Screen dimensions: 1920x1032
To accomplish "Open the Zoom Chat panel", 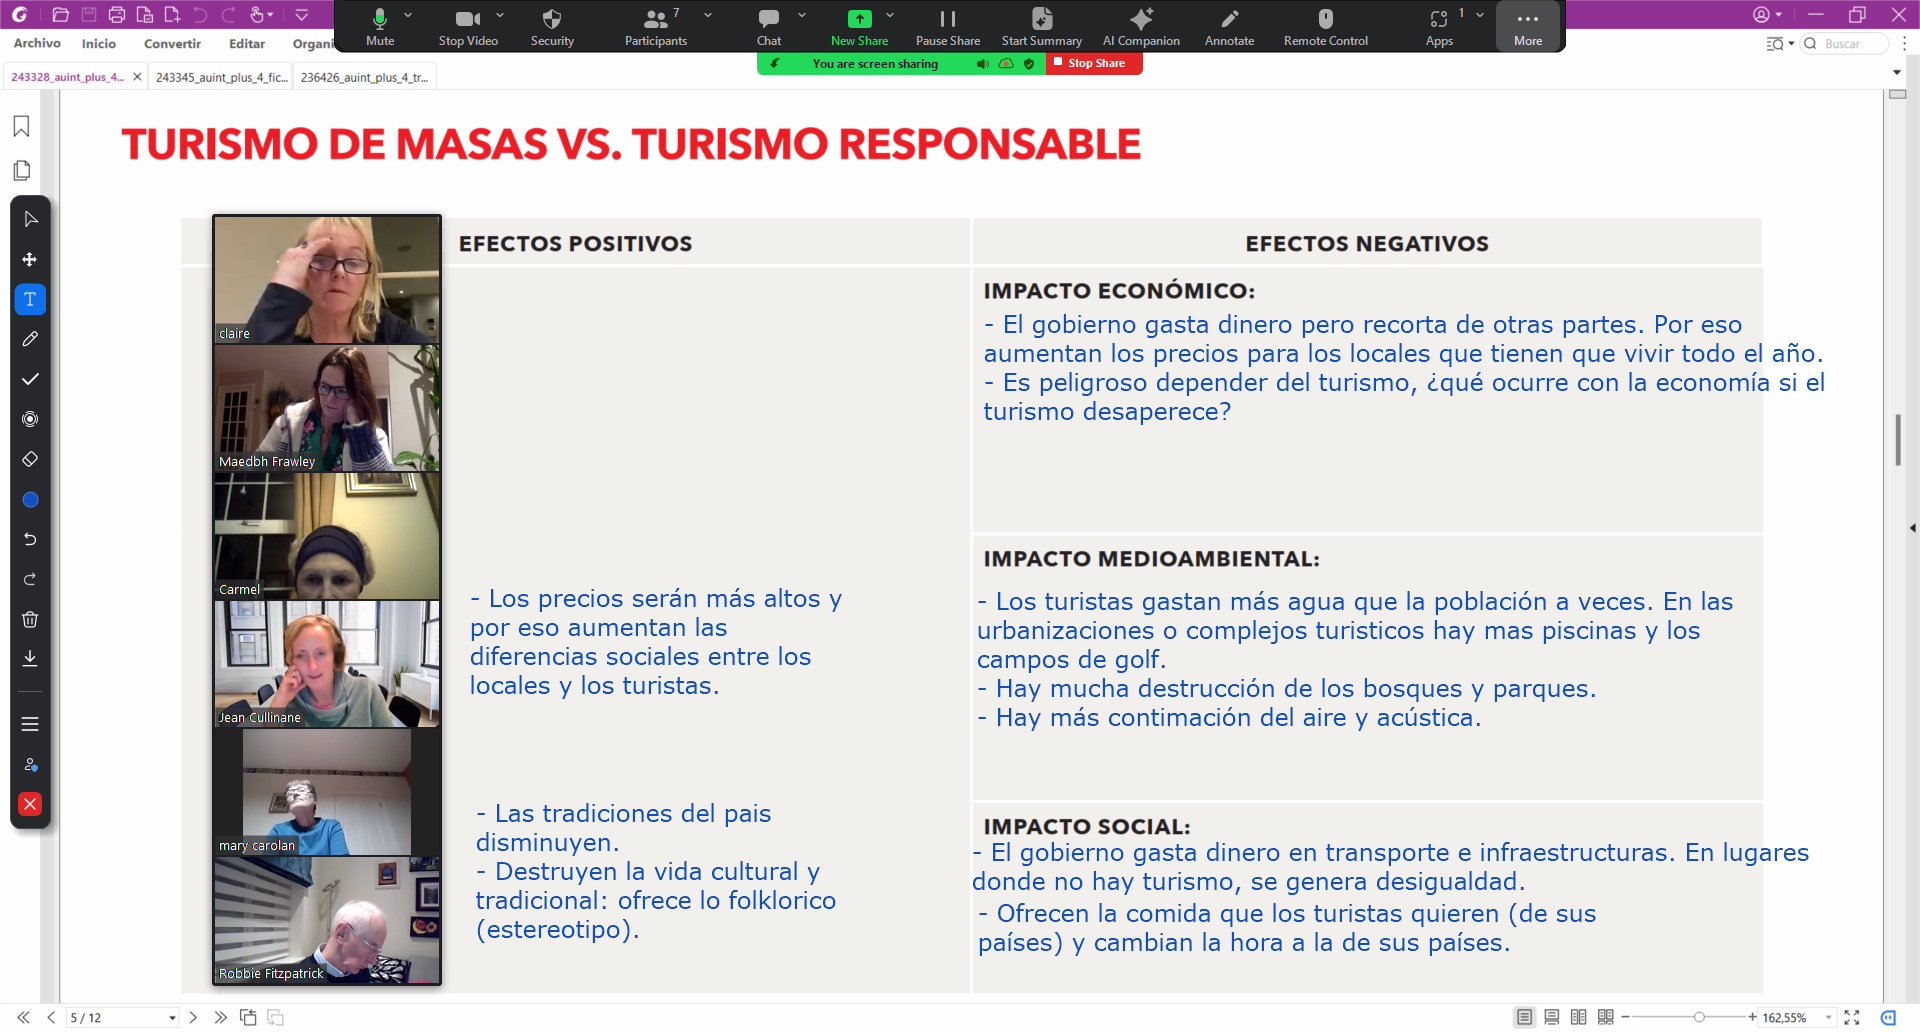I will pos(769,27).
